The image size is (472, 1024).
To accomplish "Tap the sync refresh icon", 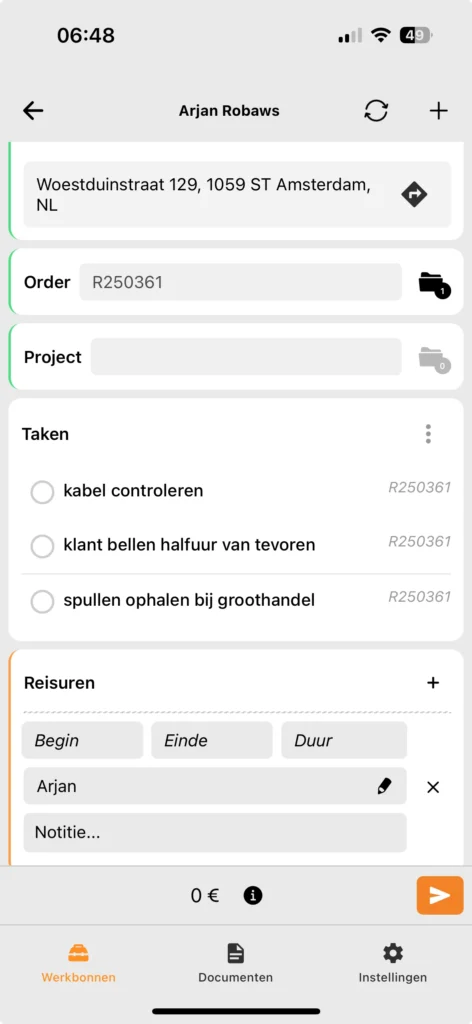I will point(376,111).
